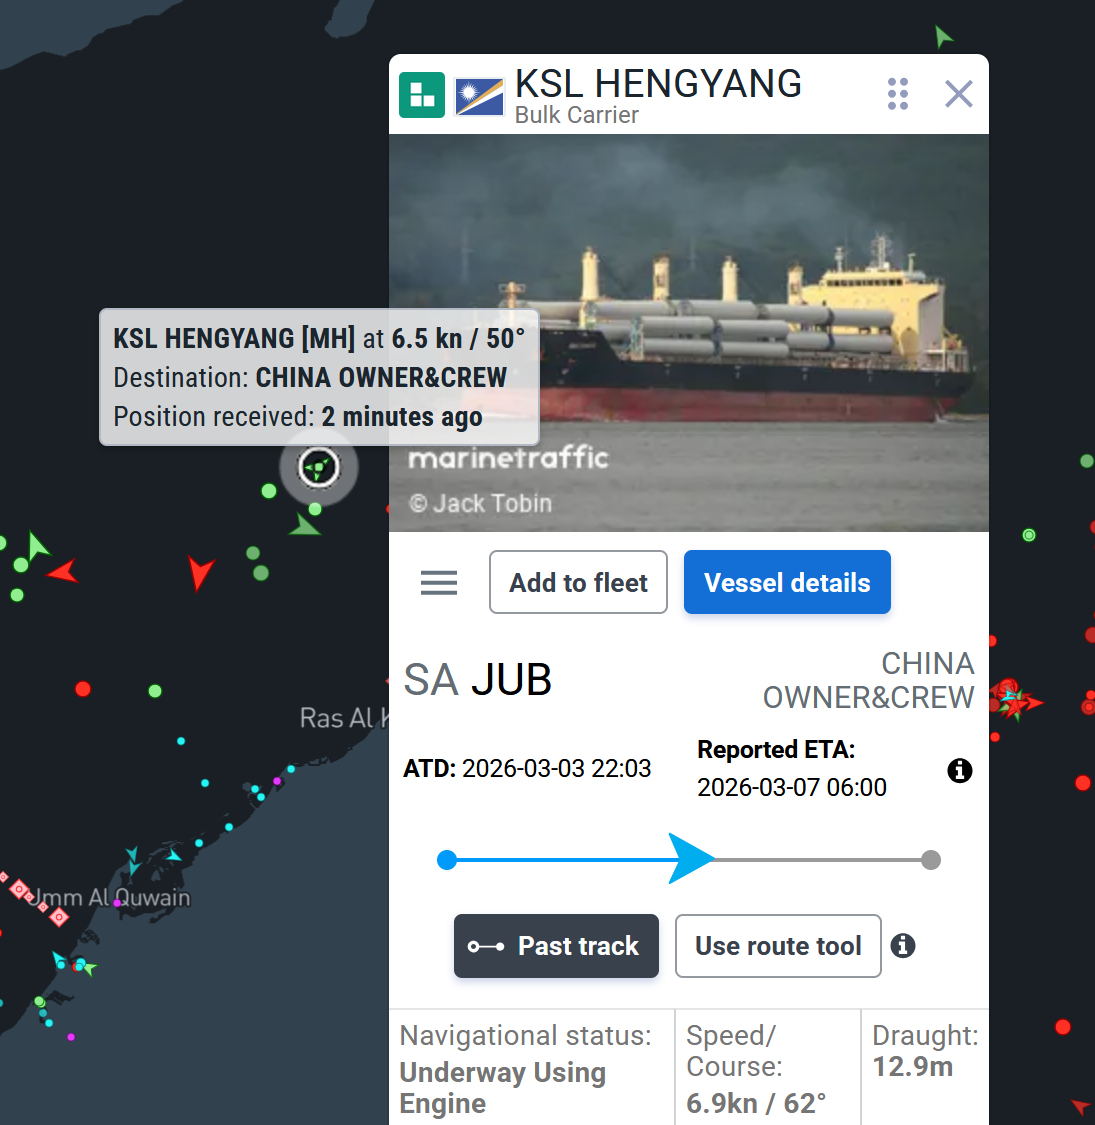Click the green arrow vessel below selected ship

(304, 525)
